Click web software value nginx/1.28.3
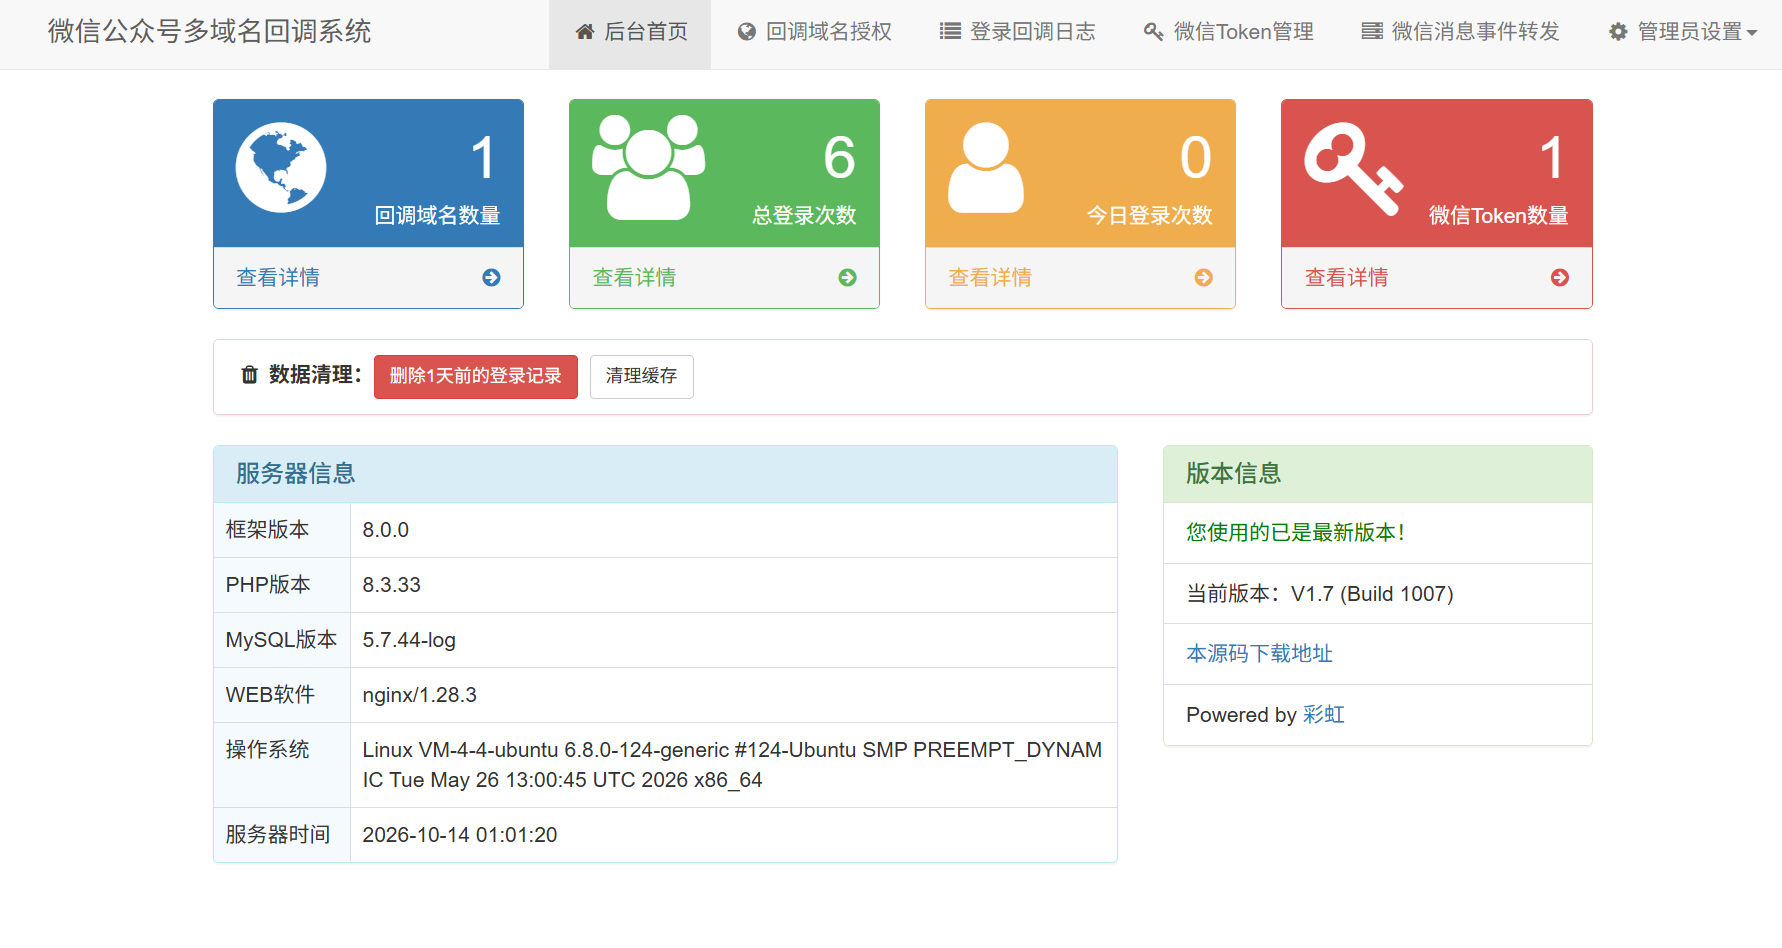The image size is (1782, 948). pyautogui.click(x=419, y=695)
